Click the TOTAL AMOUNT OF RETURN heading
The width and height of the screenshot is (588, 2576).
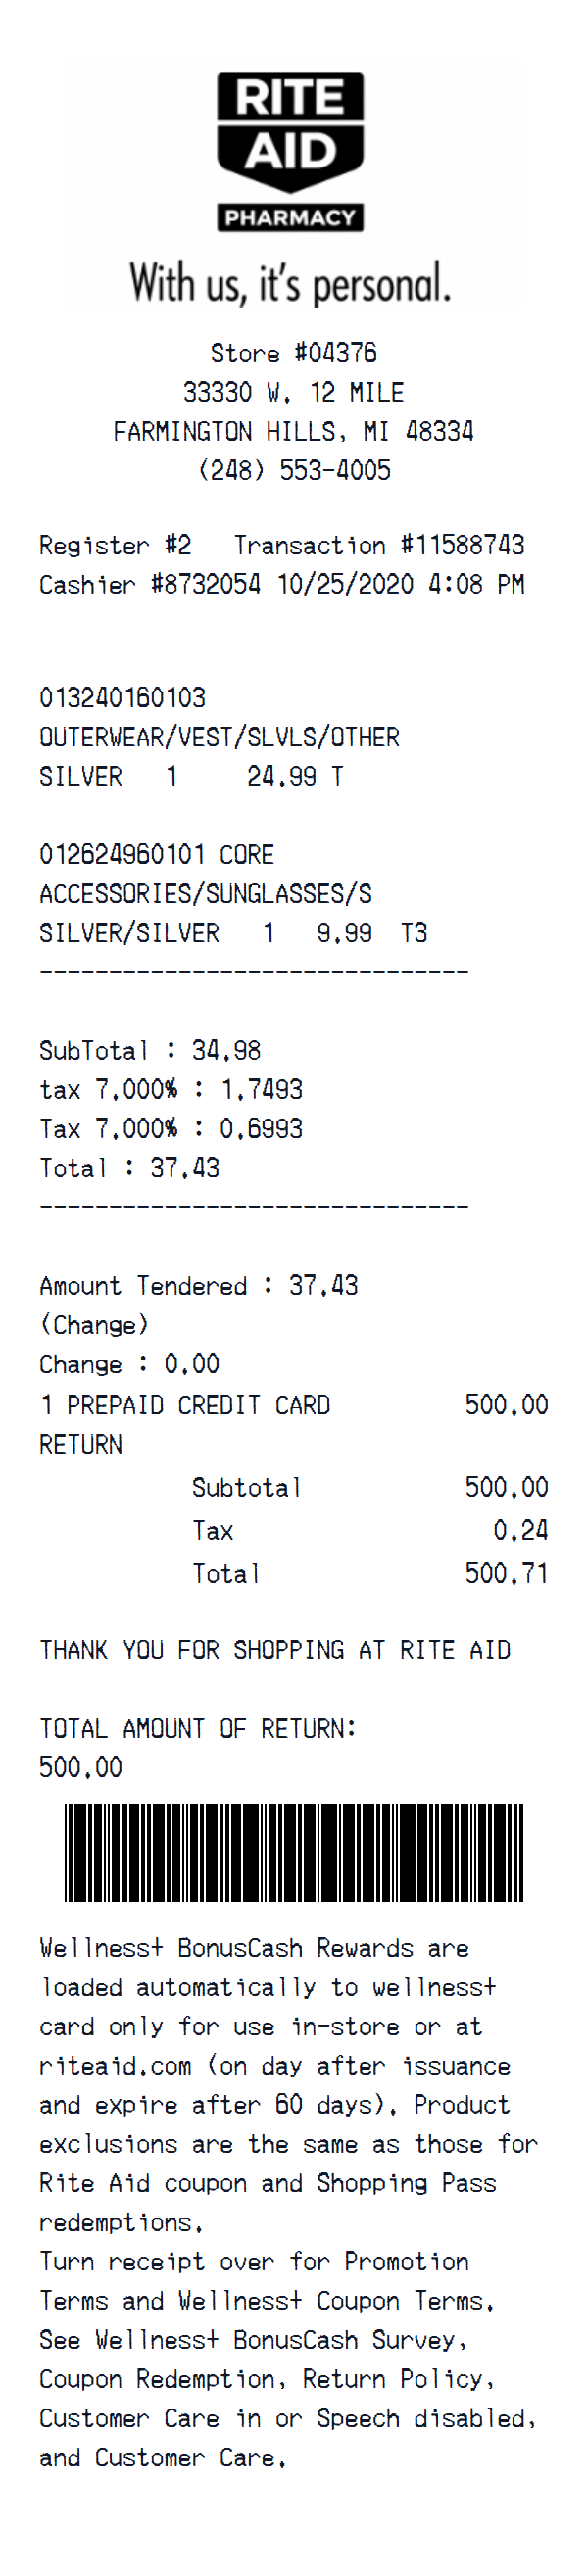click(x=198, y=1728)
